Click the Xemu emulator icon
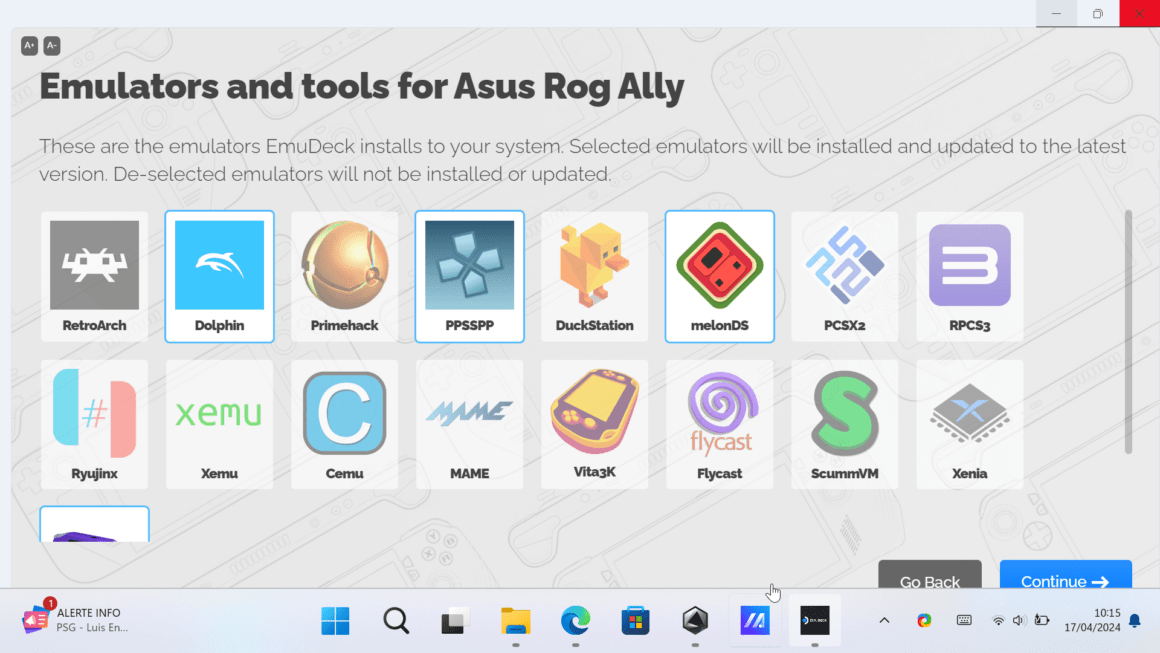 tap(219, 413)
